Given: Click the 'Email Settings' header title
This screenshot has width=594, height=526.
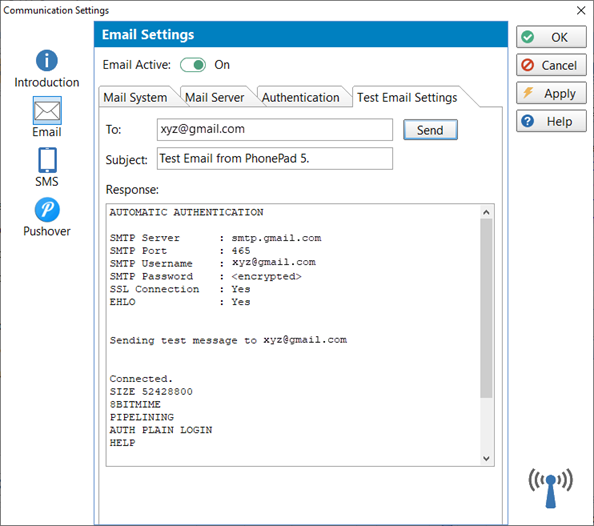Looking at the screenshot, I should tap(148, 35).
